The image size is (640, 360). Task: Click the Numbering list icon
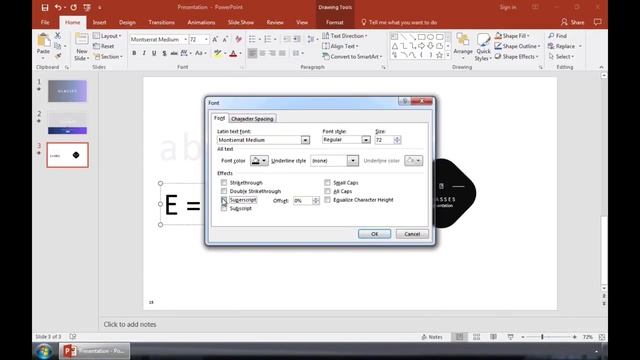267,39
